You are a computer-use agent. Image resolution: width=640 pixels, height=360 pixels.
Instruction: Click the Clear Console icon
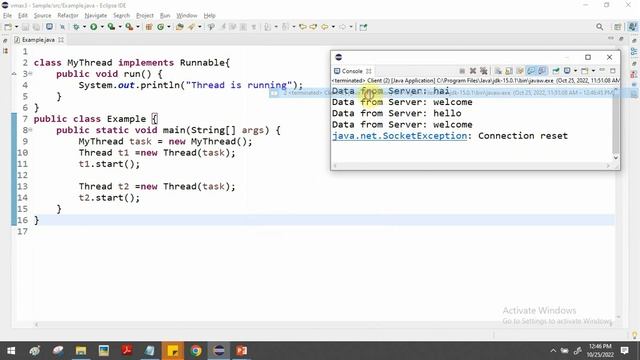pos(498,71)
